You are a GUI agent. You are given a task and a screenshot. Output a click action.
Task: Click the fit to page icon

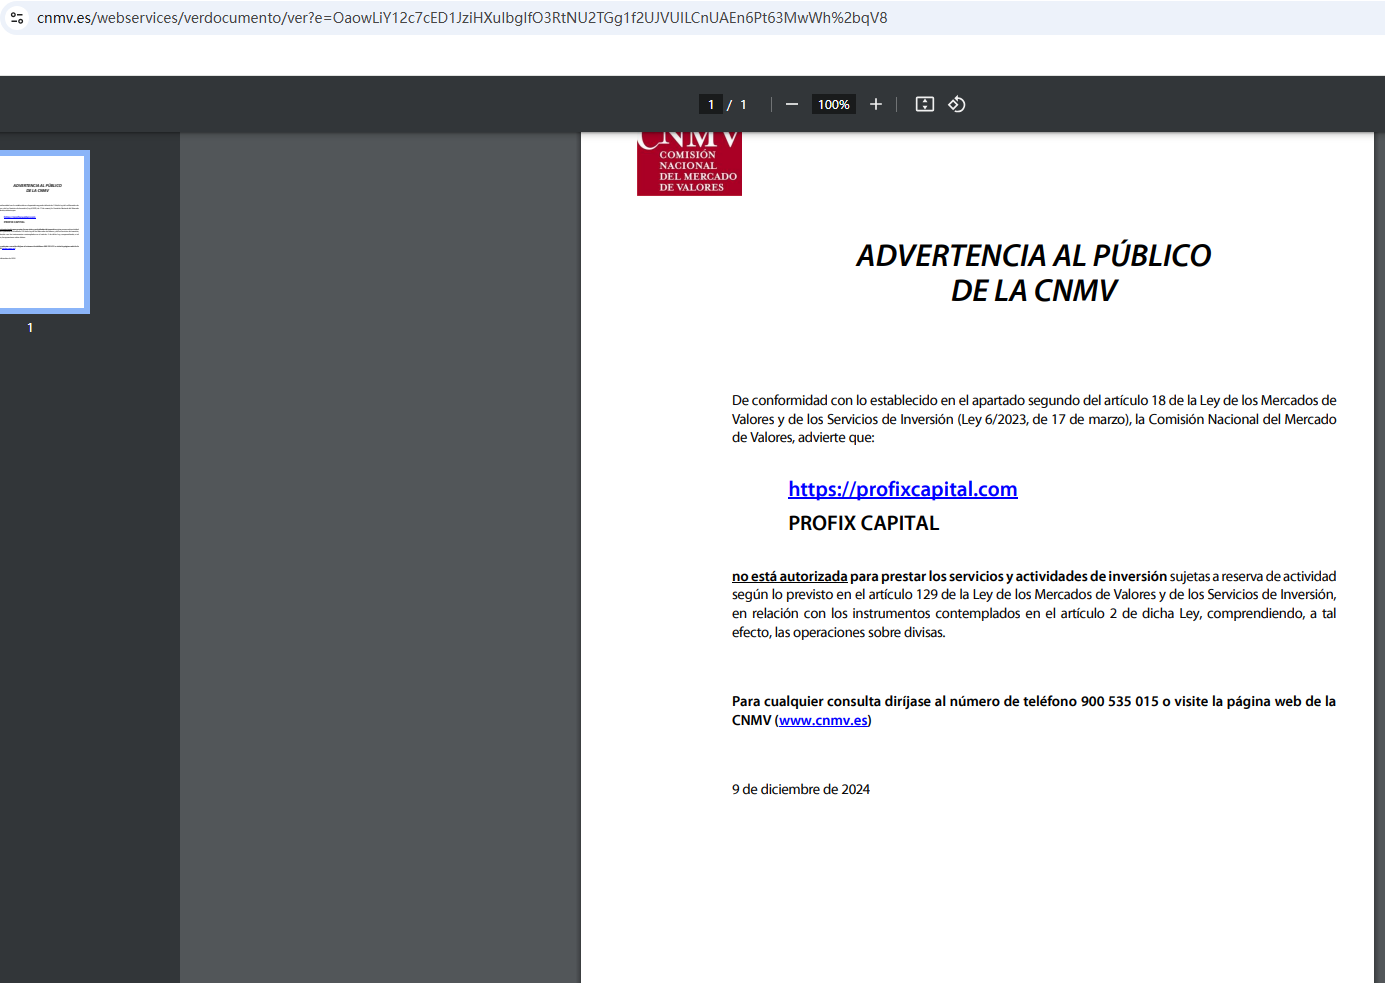925,104
